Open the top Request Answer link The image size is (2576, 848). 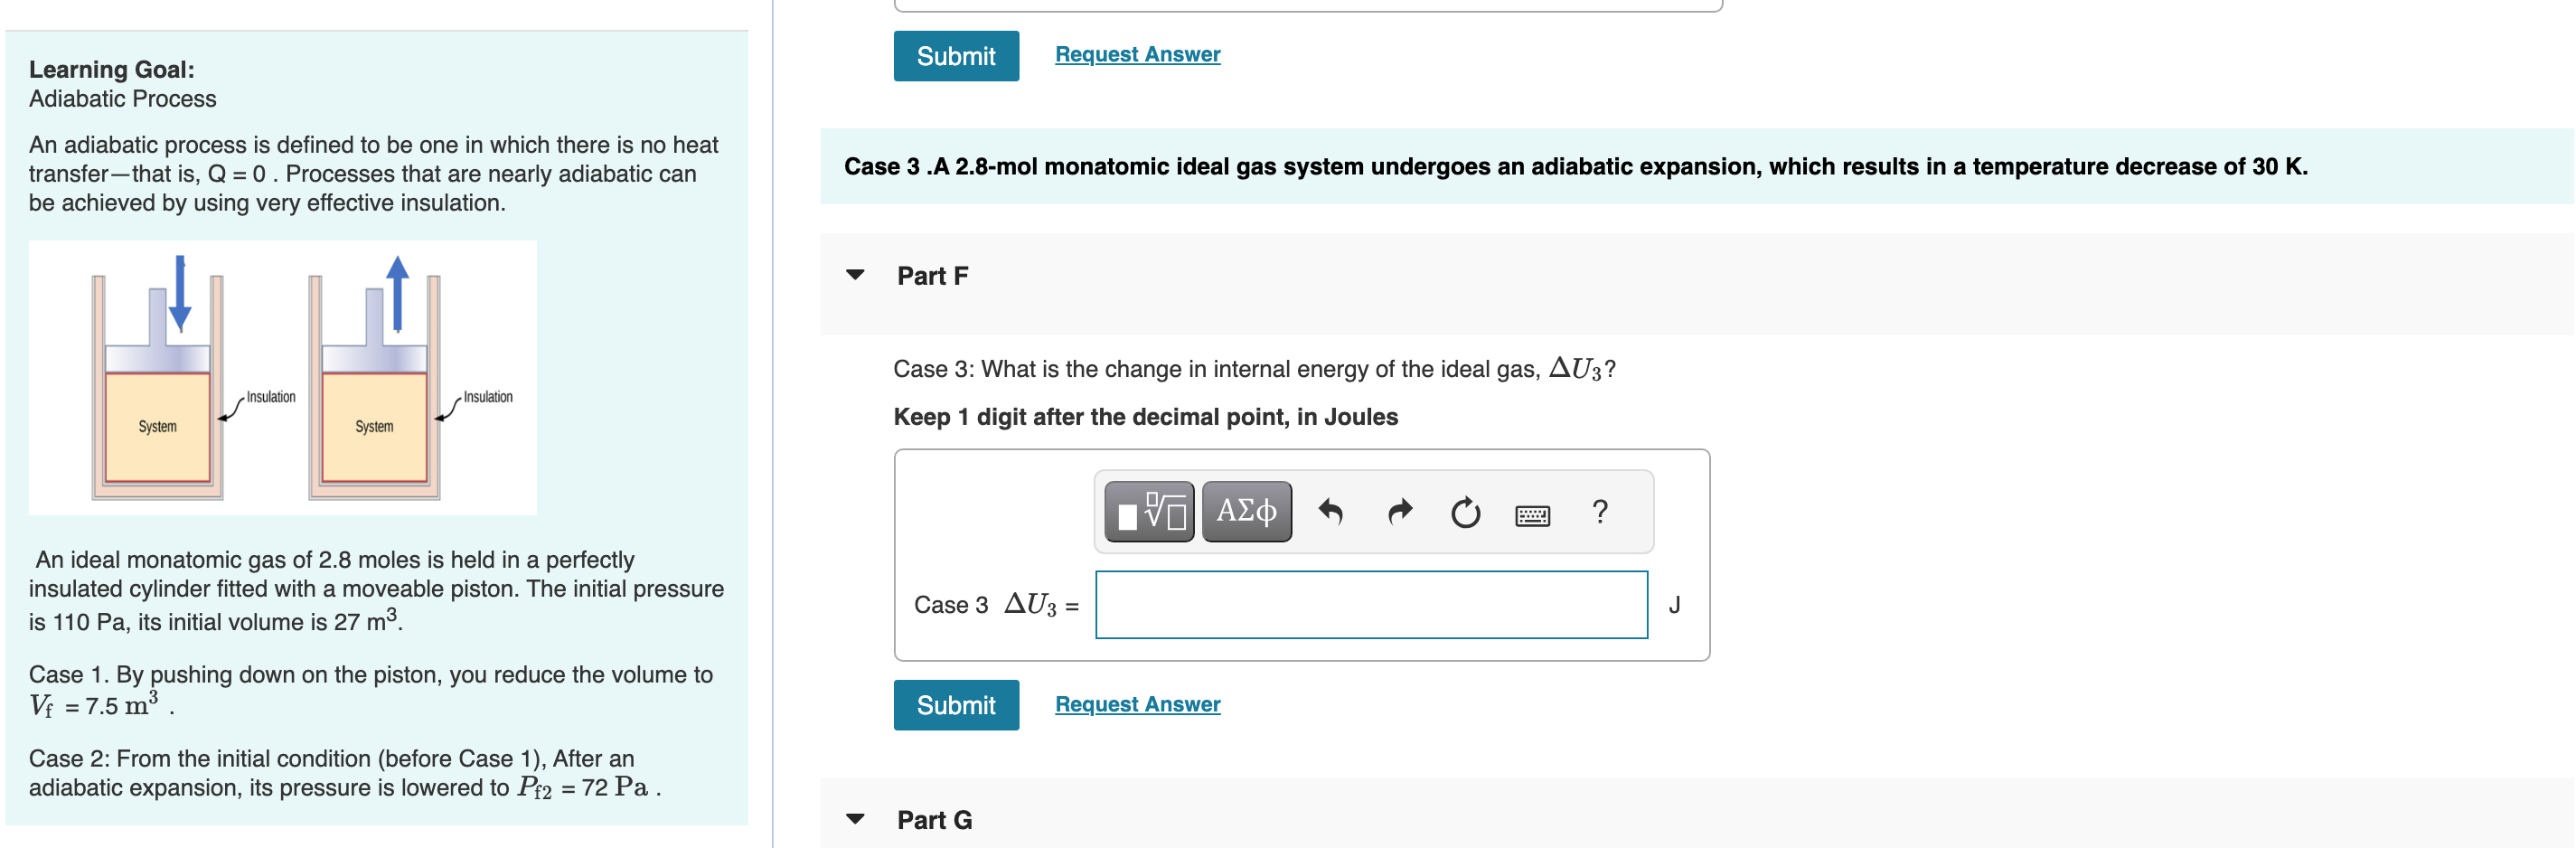[1136, 53]
